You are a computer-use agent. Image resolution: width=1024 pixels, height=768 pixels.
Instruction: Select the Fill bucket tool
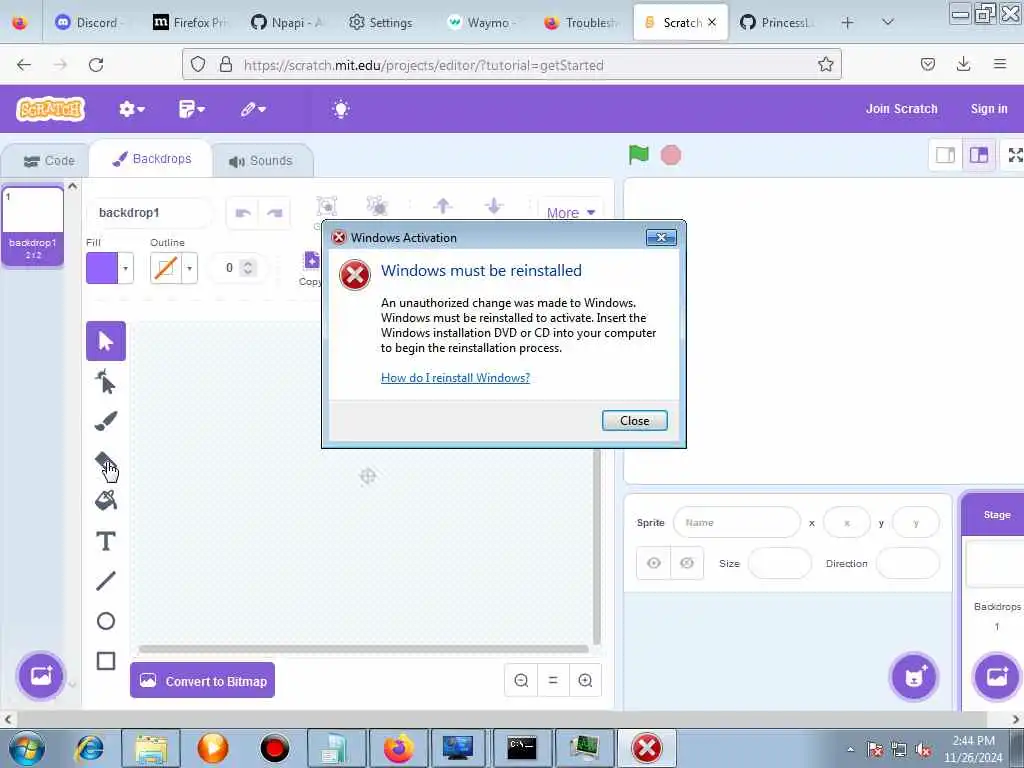[x=106, y=501]
